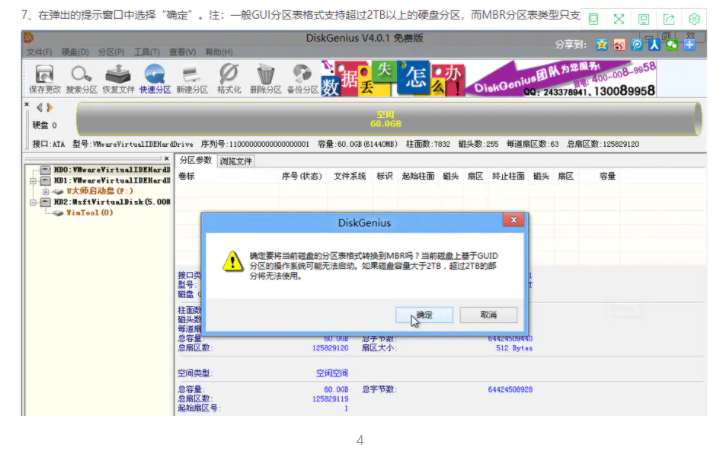Click the DiskGenius app logo in title bar
This screenshot has height=460, width=716.
(x=29, y=37)
